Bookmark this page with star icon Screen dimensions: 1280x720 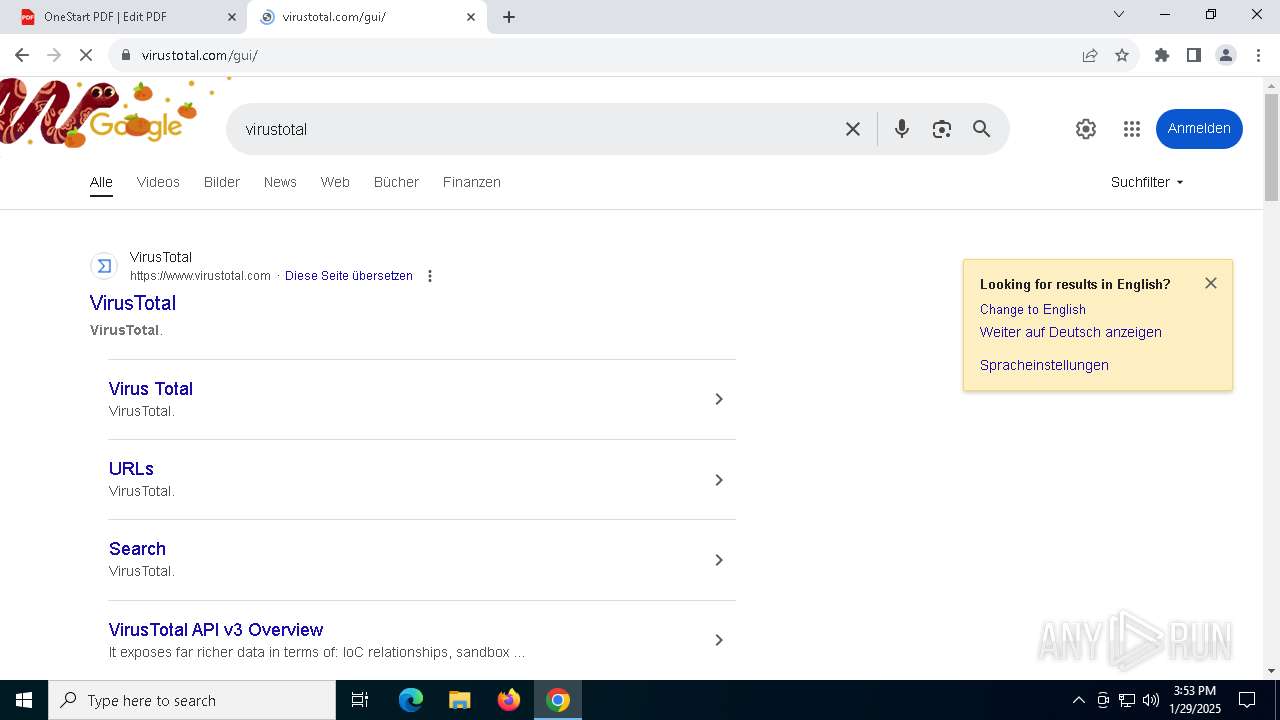click(1122, 55)
